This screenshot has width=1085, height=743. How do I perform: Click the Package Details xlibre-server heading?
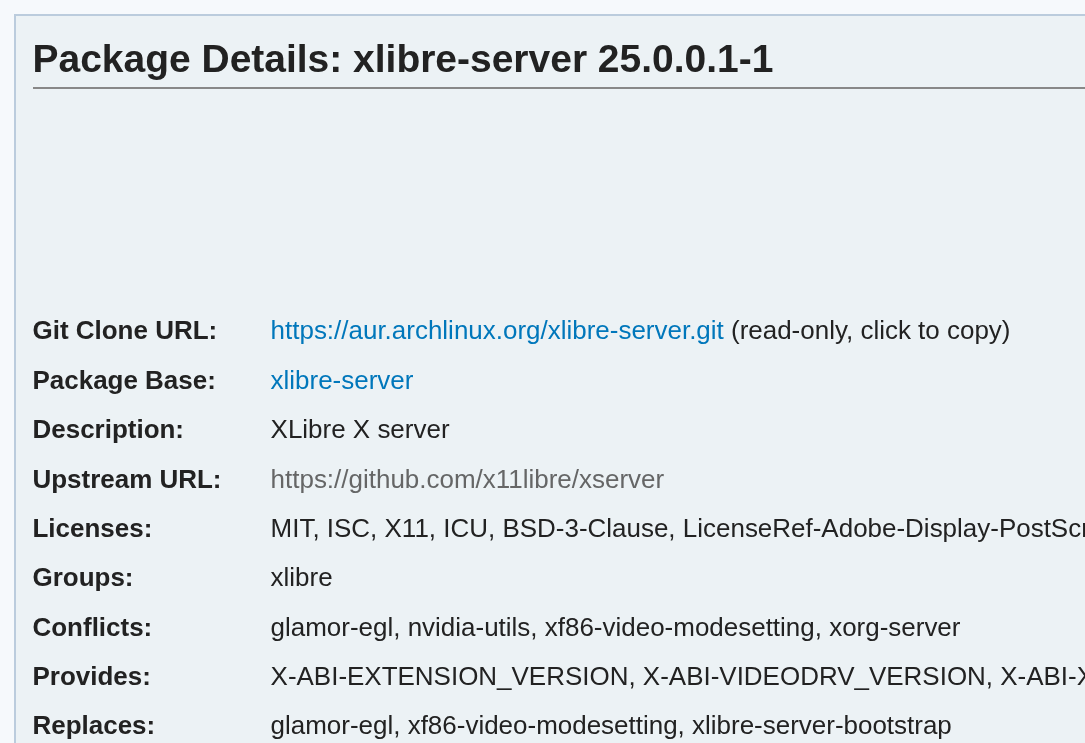click(x=403, y=59)
